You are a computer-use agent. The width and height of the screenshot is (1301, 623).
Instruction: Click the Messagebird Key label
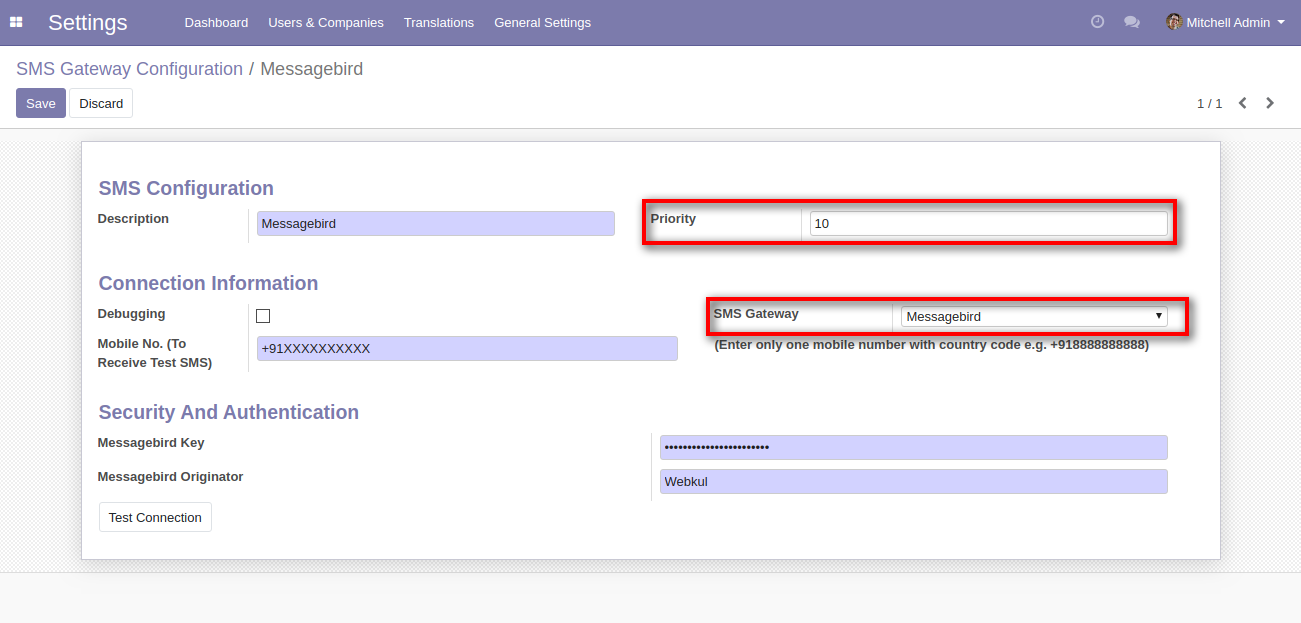tap(151, 443)
